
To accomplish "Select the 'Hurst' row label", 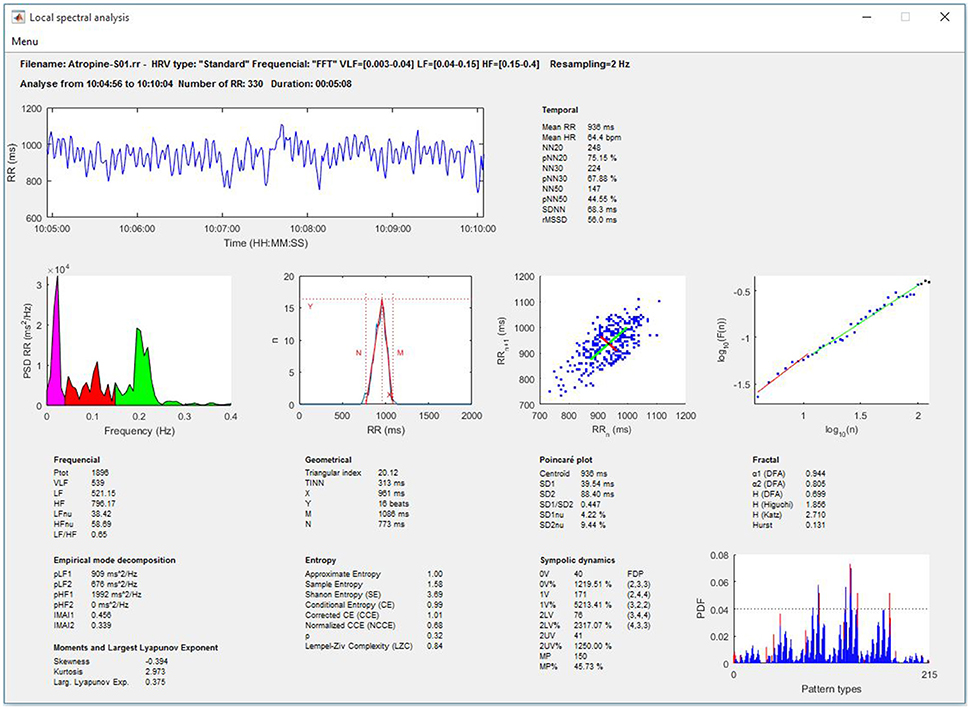I will (762, 525).
